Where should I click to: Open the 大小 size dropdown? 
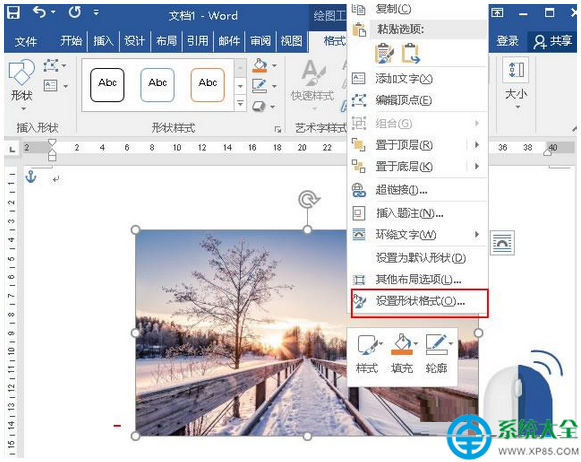pos(515,84)
